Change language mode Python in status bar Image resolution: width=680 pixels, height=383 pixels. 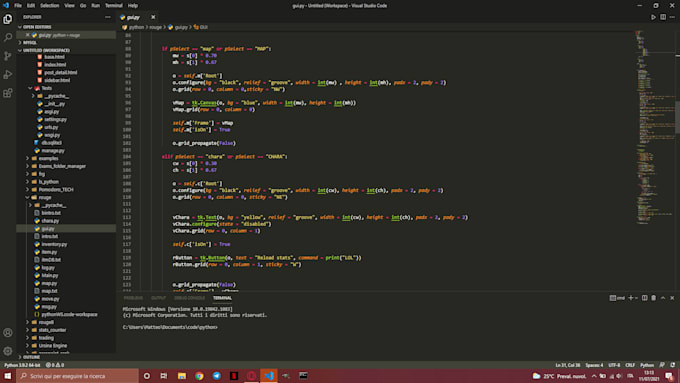click(647, 365)
